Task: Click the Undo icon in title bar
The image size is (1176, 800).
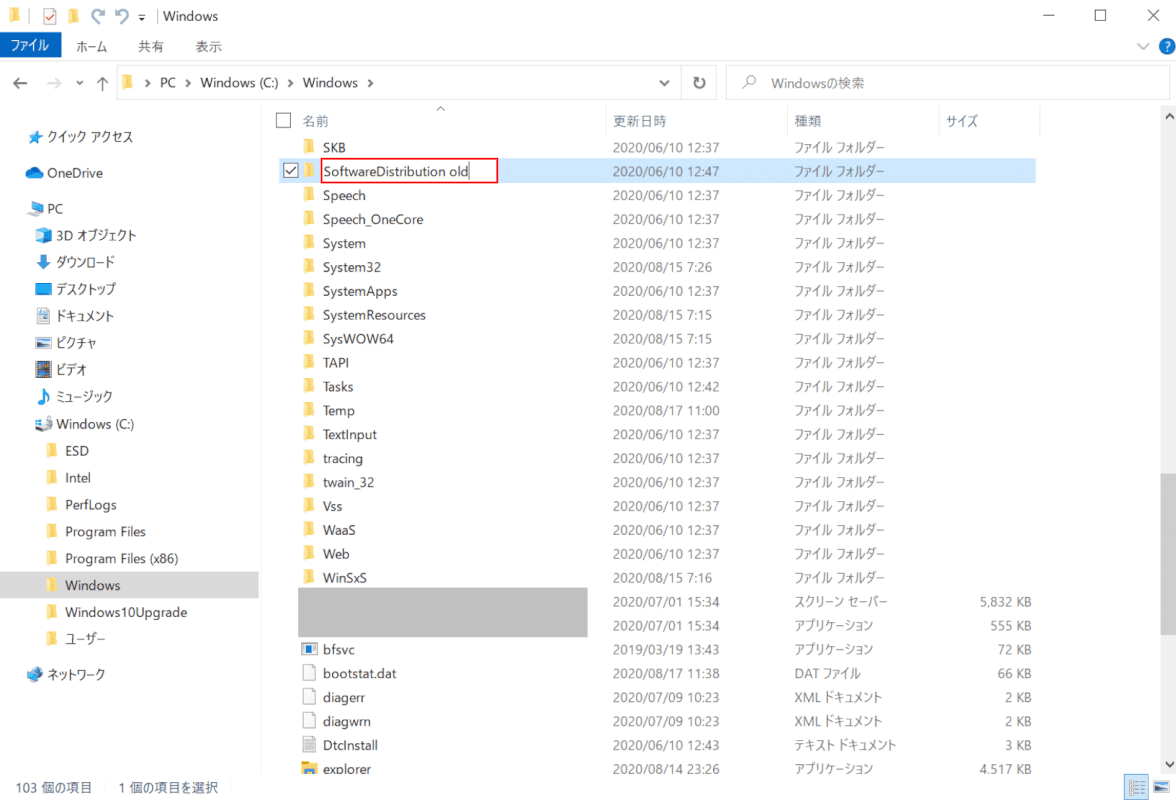Action: (122, 16)
